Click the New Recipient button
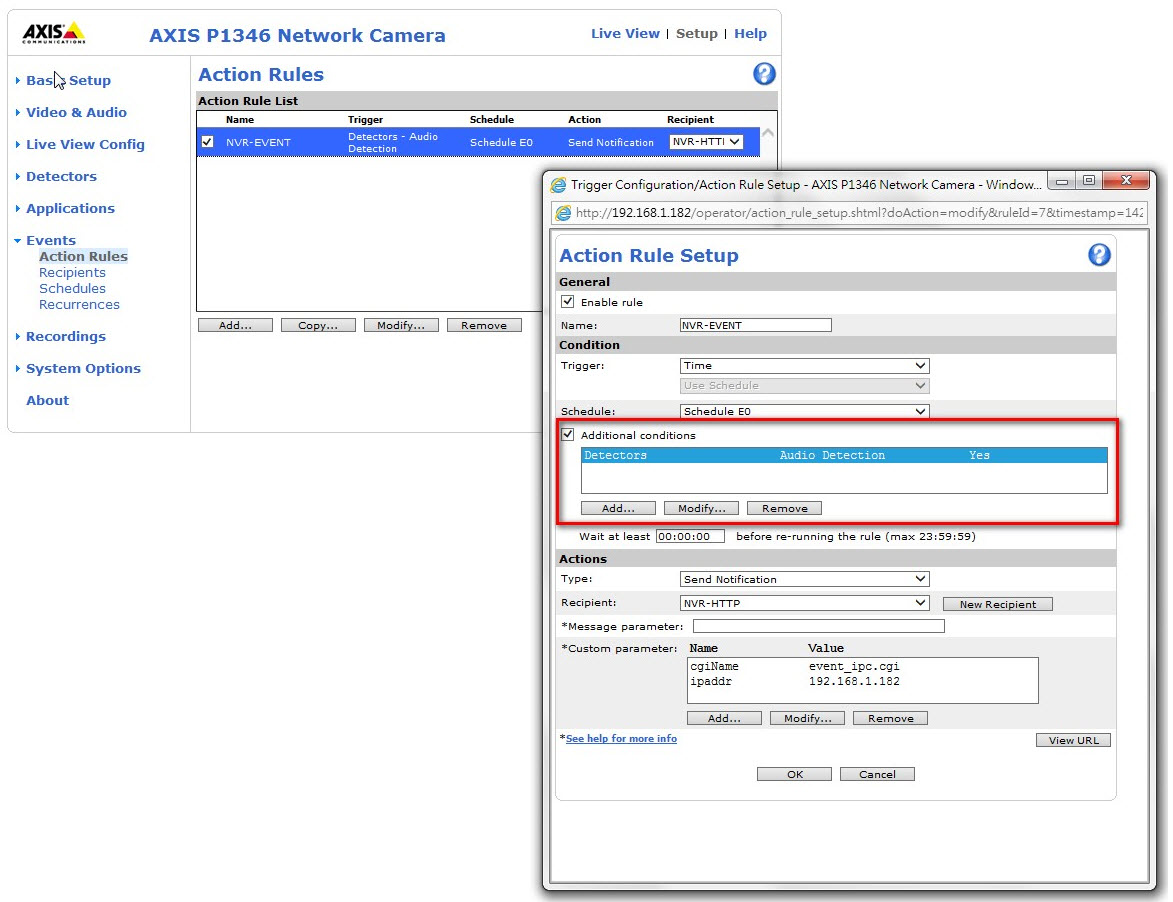 tap(997, 604)
